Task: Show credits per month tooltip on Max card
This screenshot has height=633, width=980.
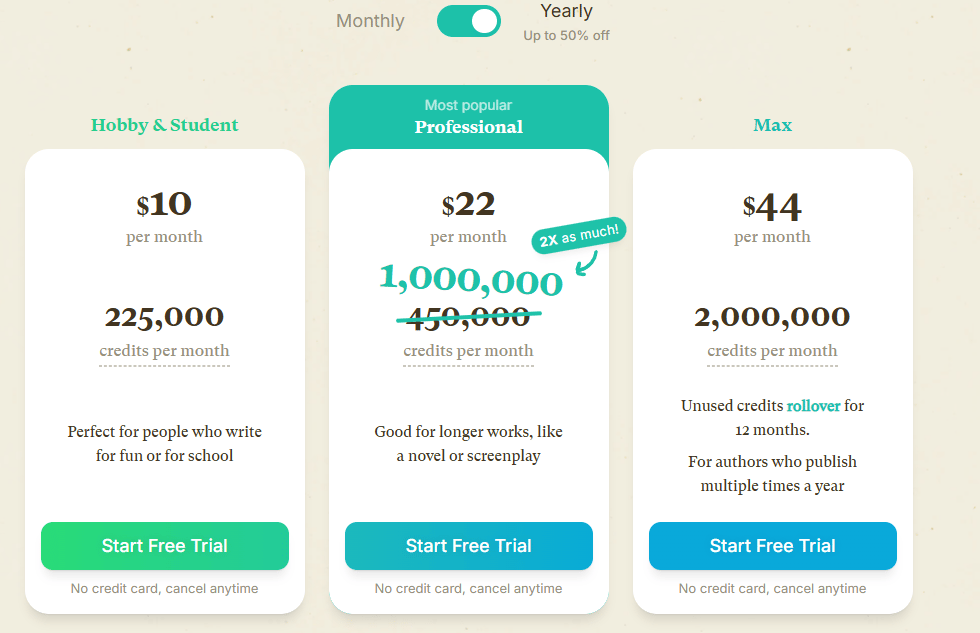Action: coord(772,350)
